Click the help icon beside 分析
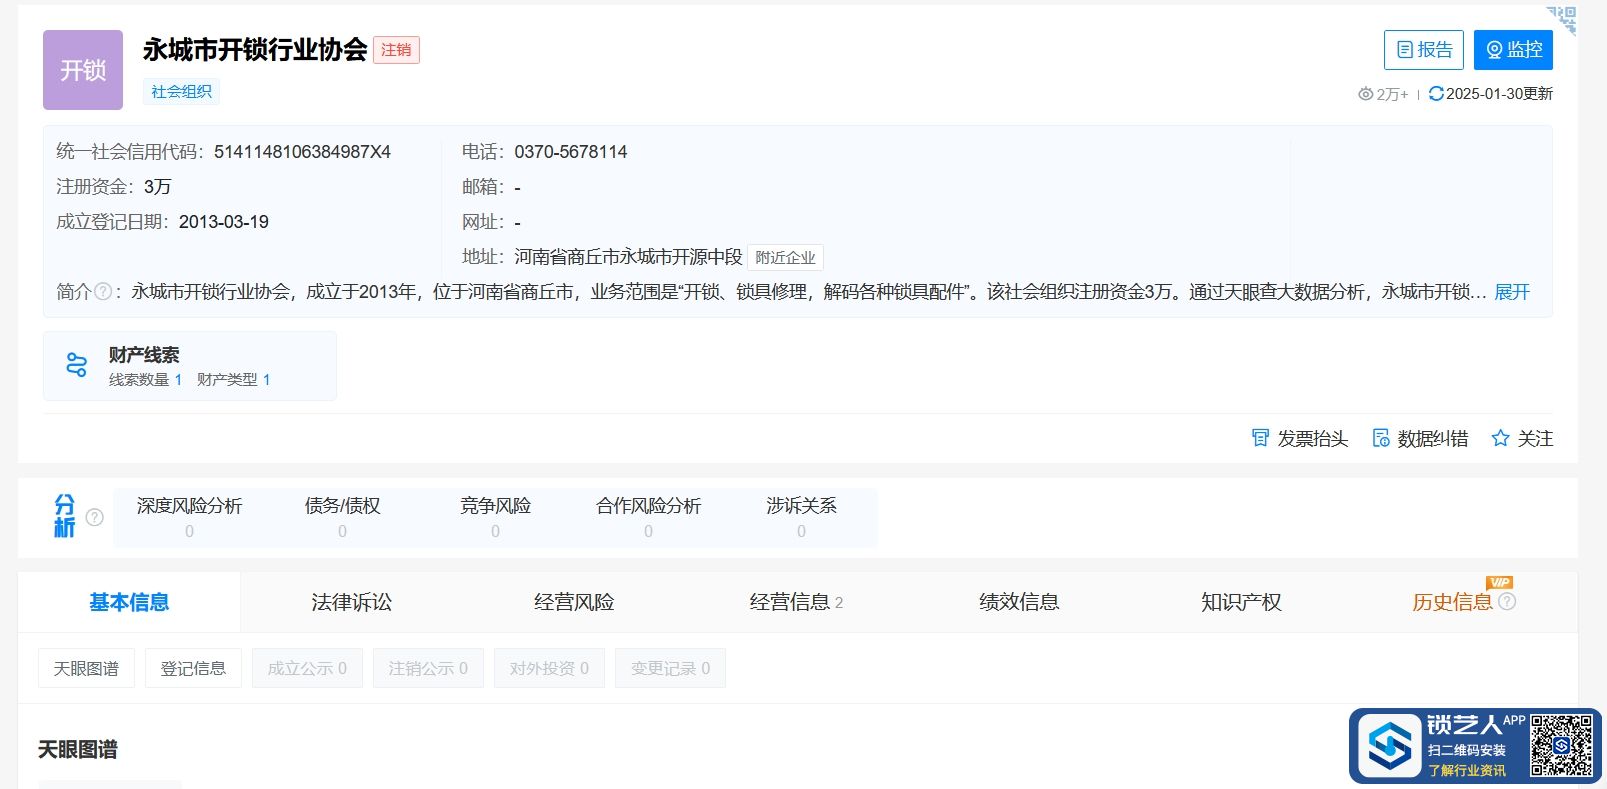 click(x=95, y=517)
